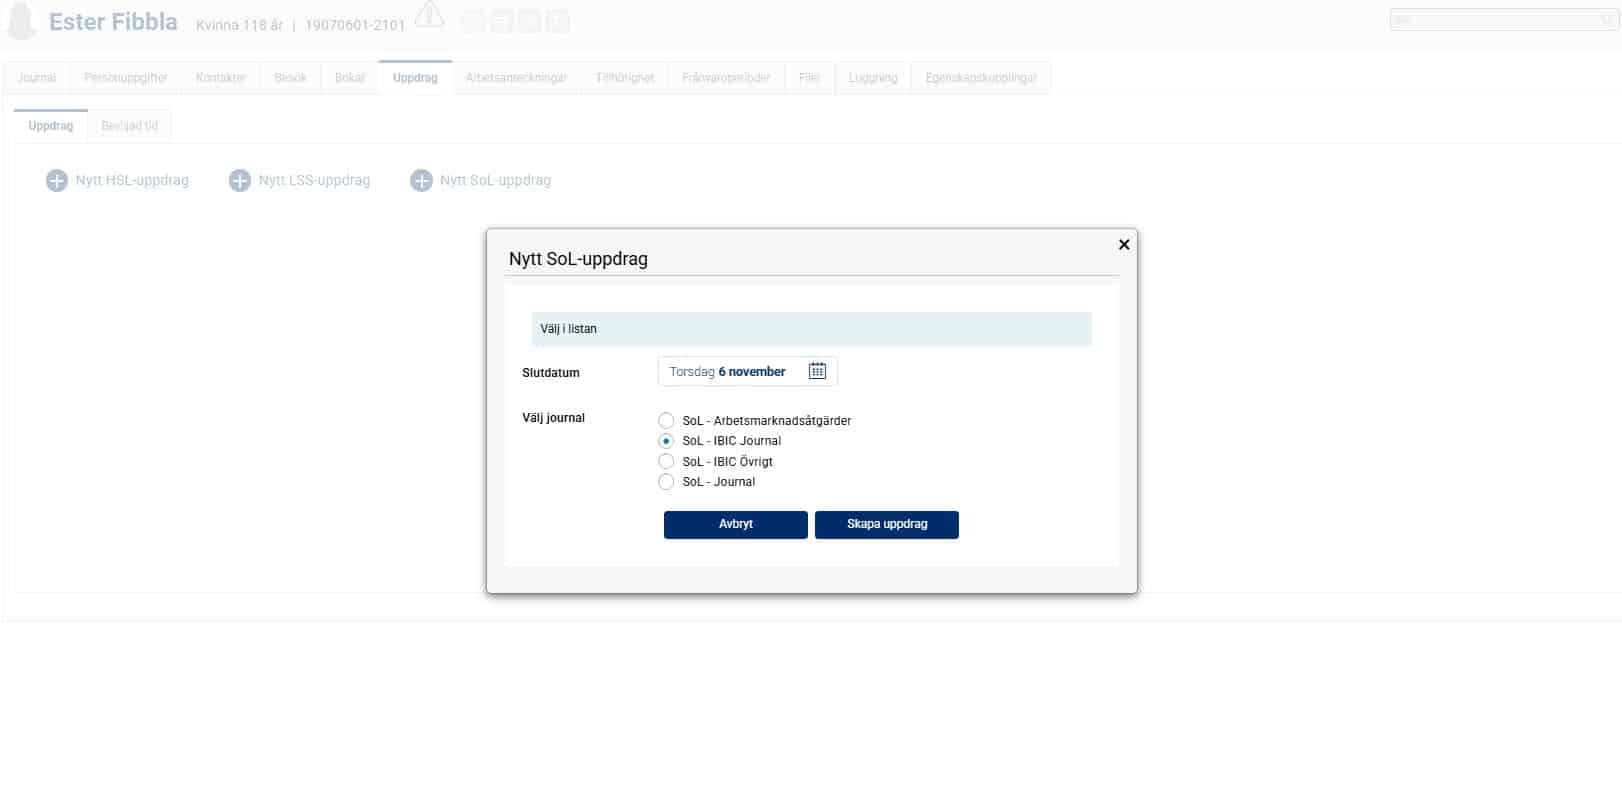The height and width of the screenshot is (803, 1622).
Task: Click Avbryt to cancel the dialog
Action: click(735, 524)
